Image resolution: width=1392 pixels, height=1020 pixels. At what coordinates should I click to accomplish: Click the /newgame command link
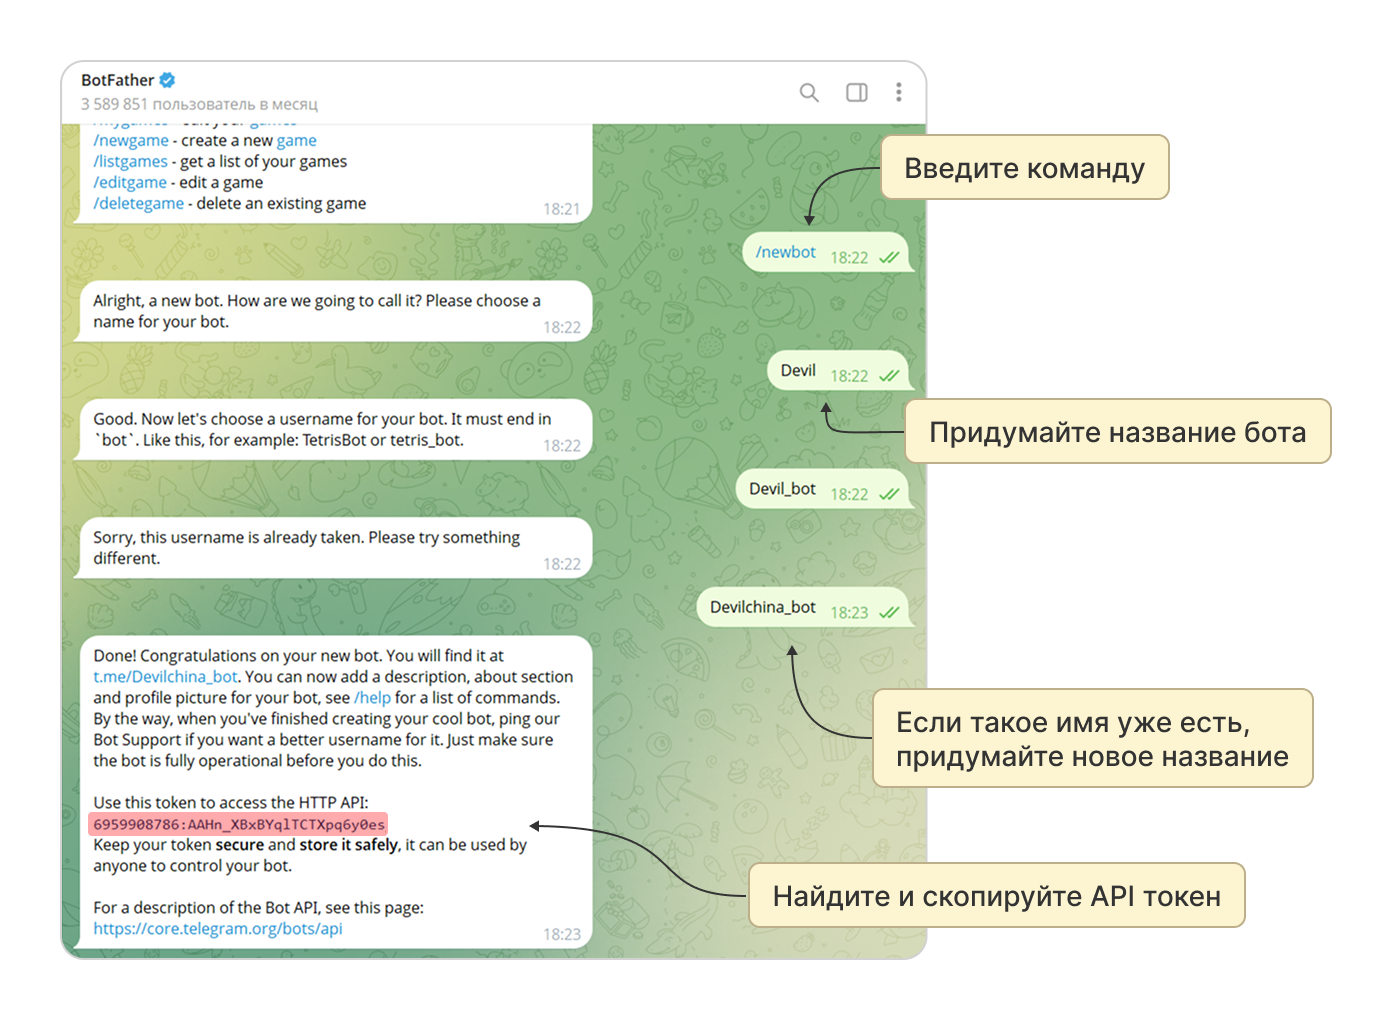coord(131,141)
